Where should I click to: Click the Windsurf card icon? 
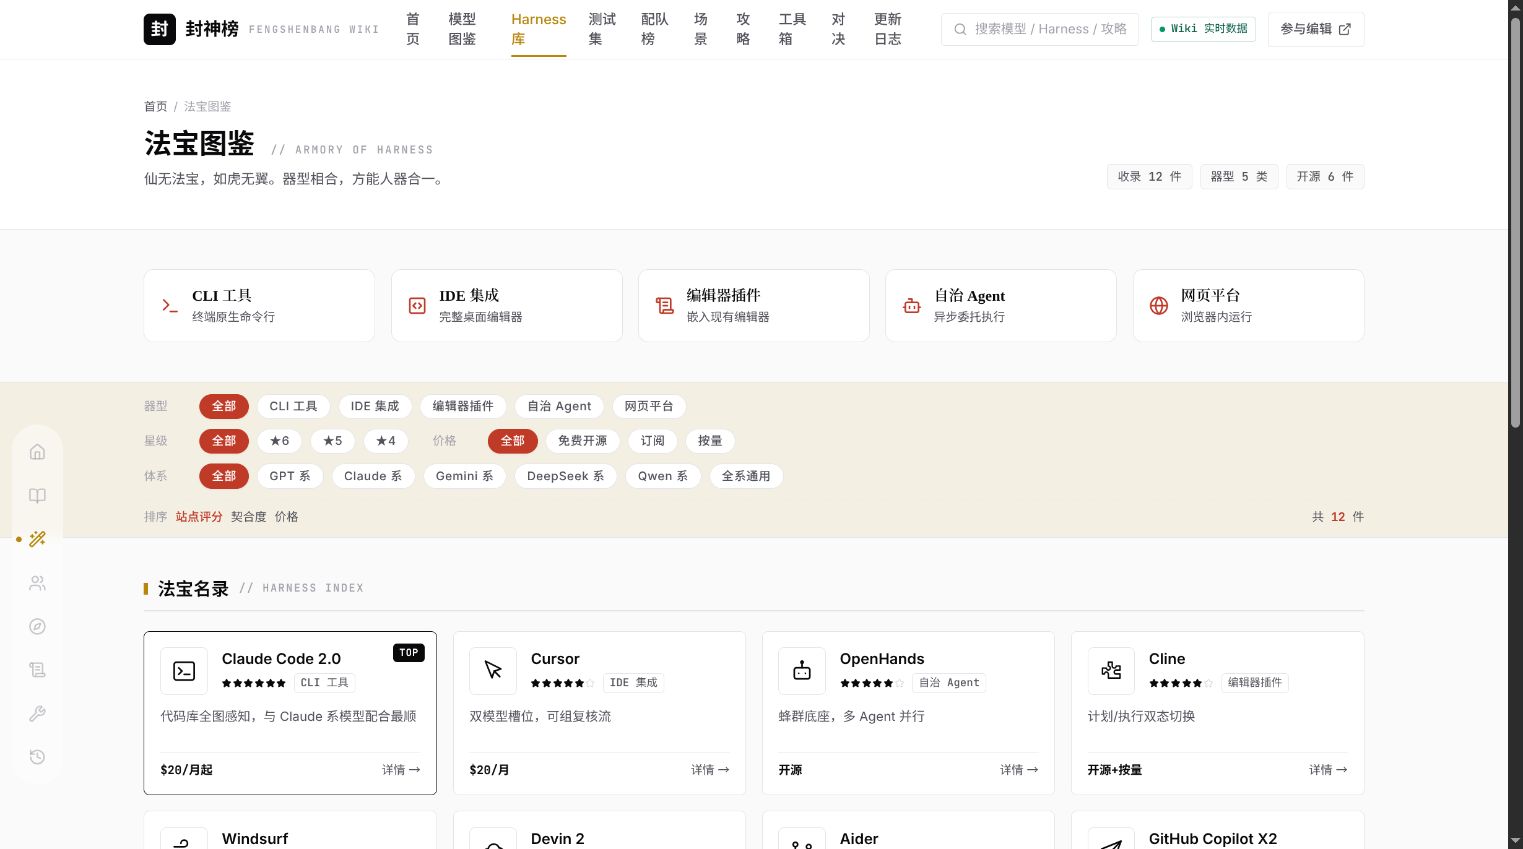point(184,839)
